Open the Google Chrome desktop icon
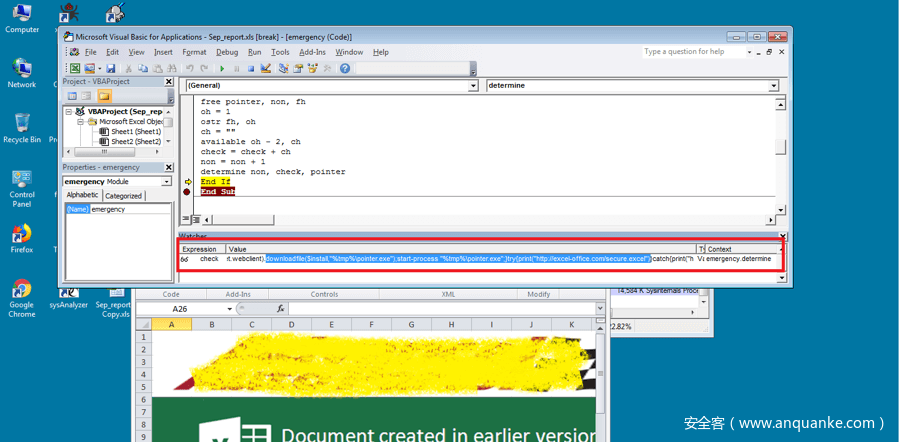900x442 pixels. click(21, 295)
